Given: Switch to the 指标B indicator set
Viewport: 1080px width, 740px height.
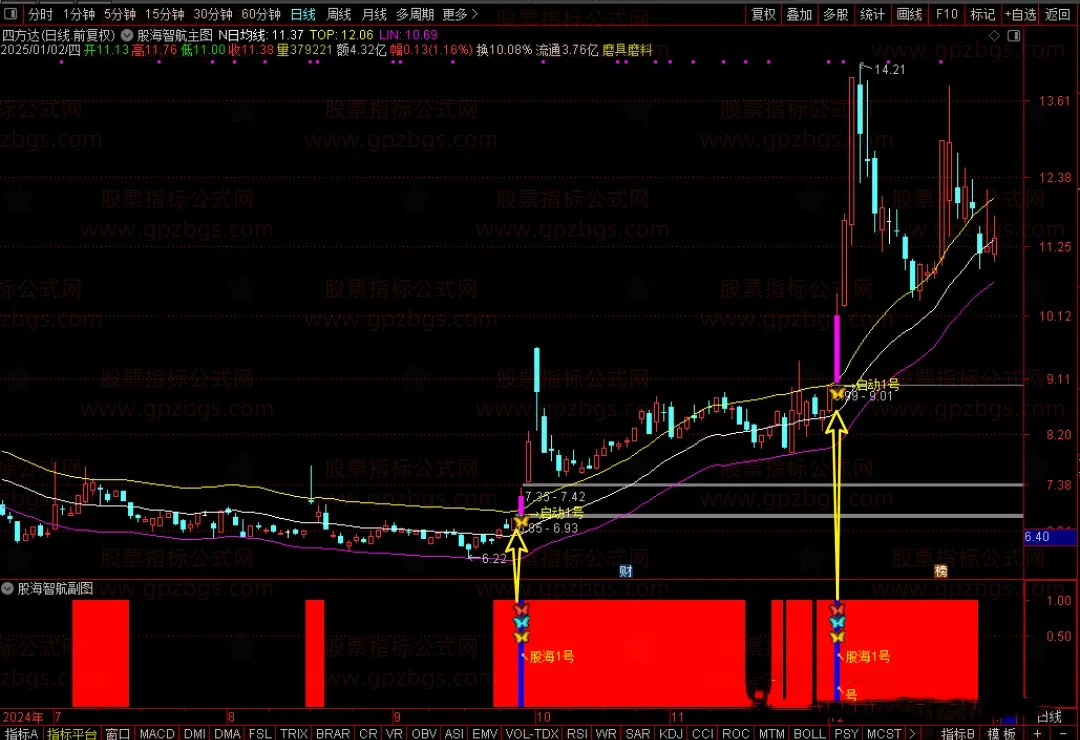Looking at the screenshot, I should click(957, 733).
